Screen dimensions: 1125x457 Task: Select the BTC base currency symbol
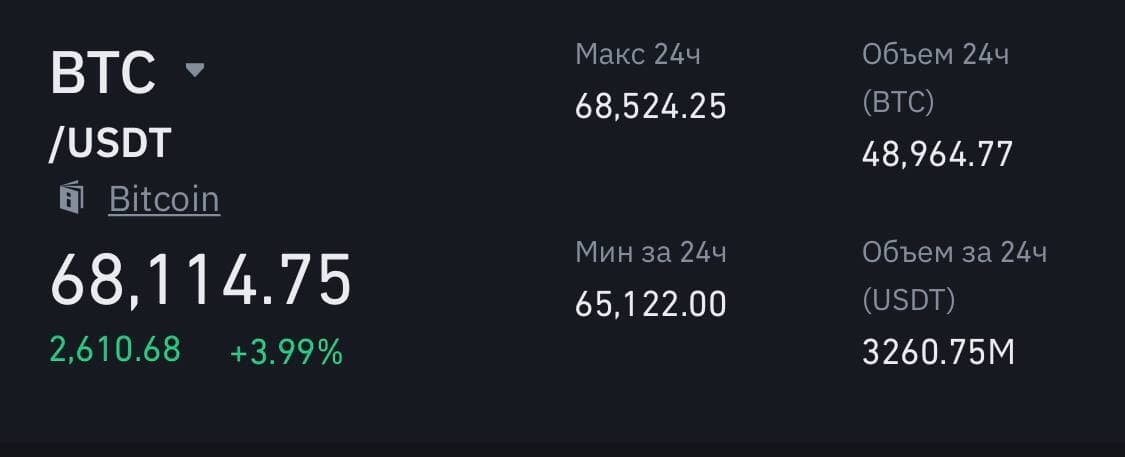pyautogui.click(x=103, y=72)
